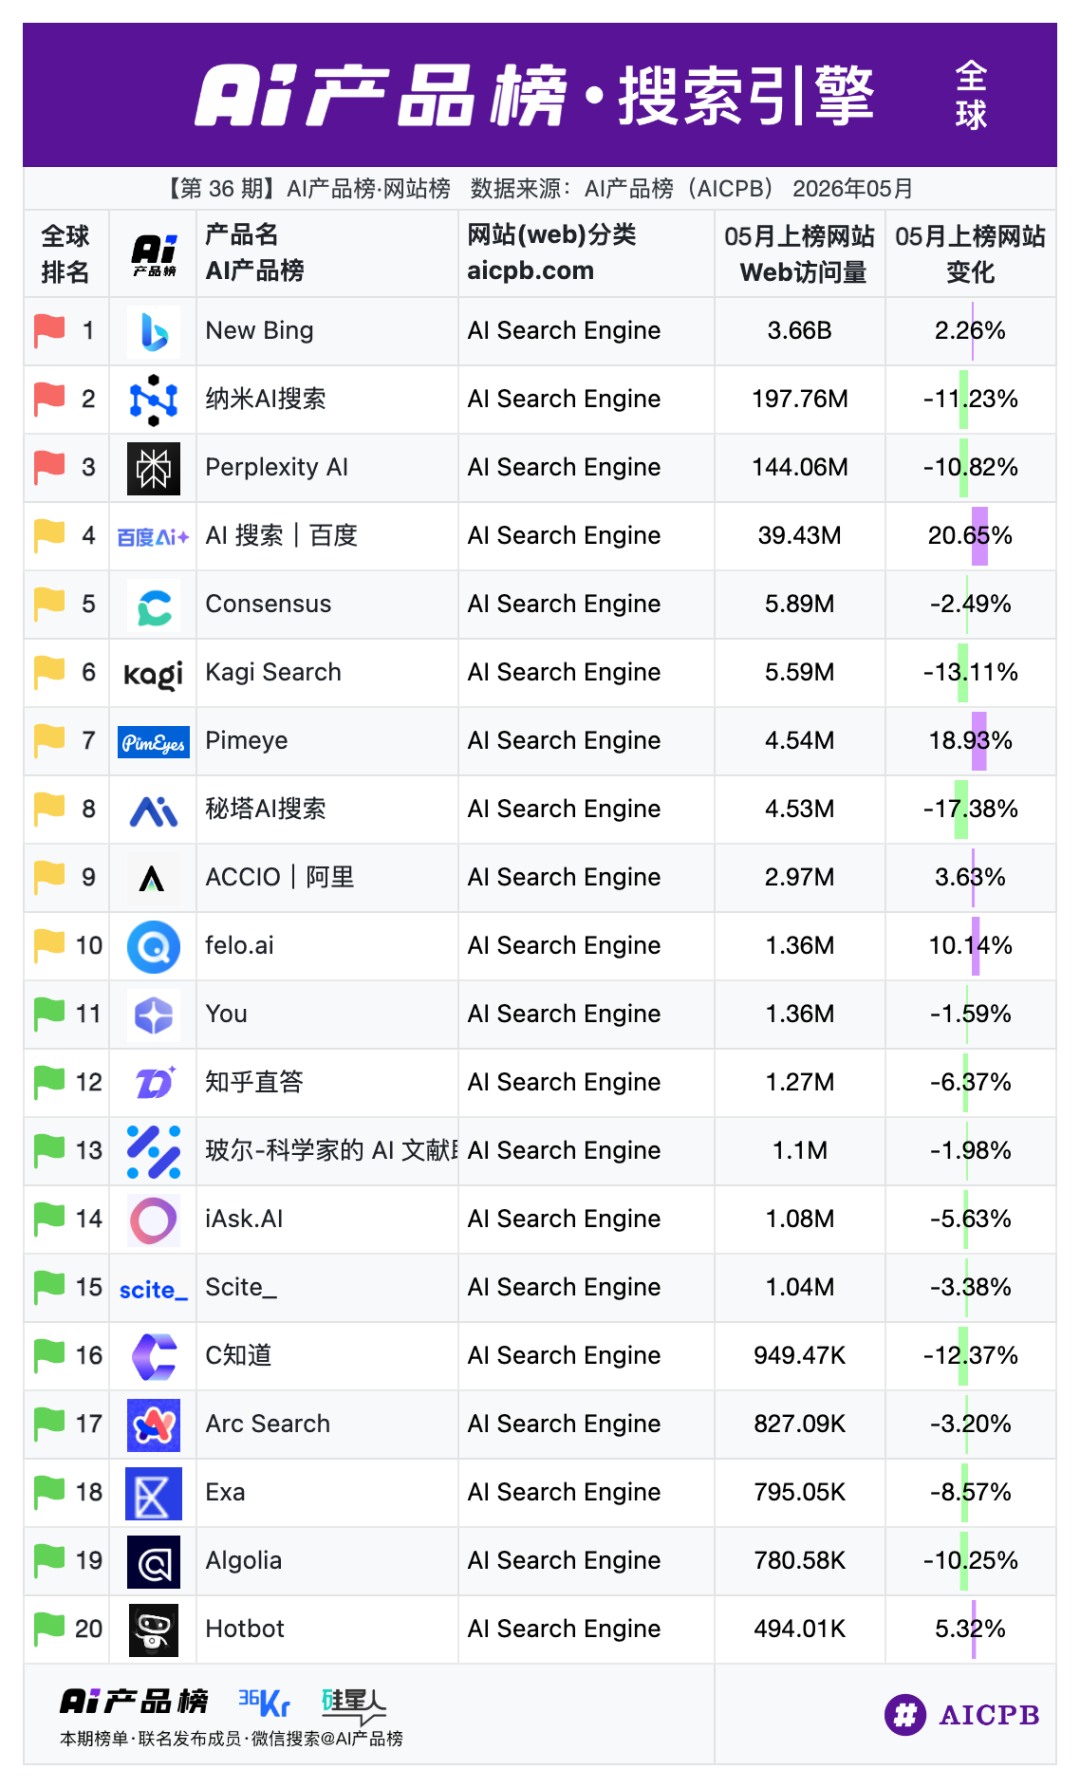
Task: Click the Arc Search product name
Action: (268, 1424)
